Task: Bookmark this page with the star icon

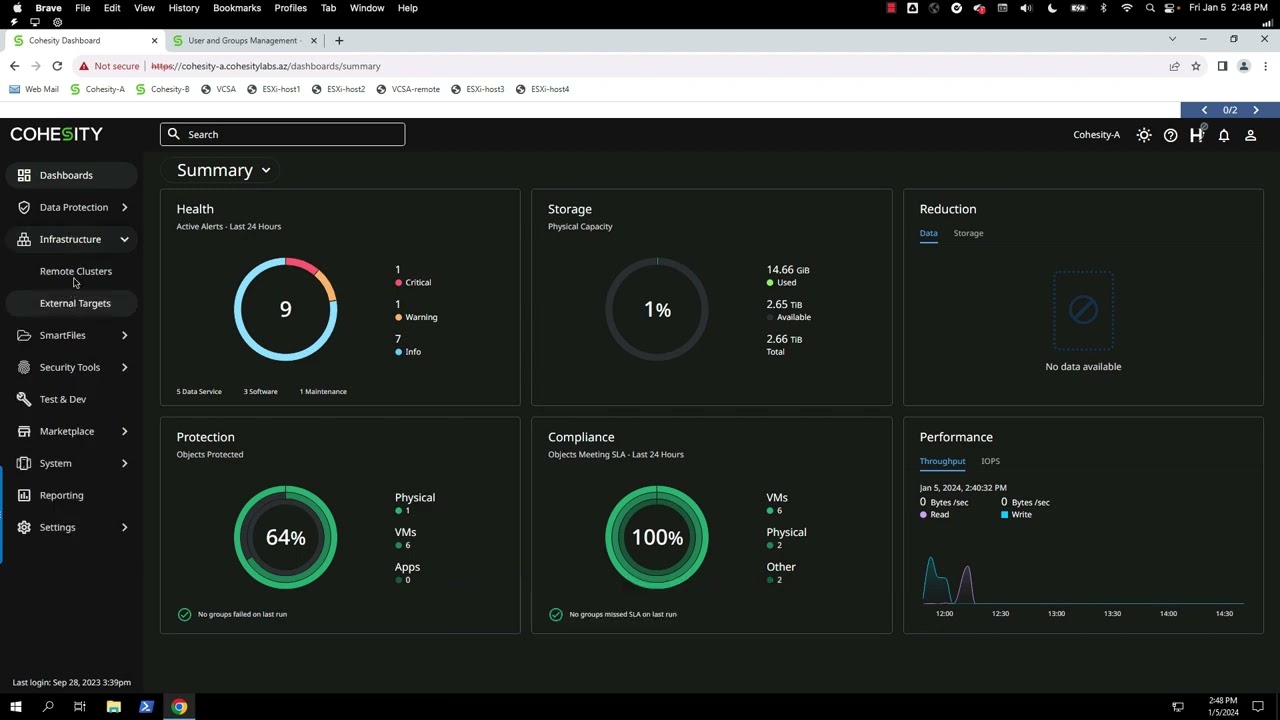Action: pyautogui.click(x=1195, y=66)
